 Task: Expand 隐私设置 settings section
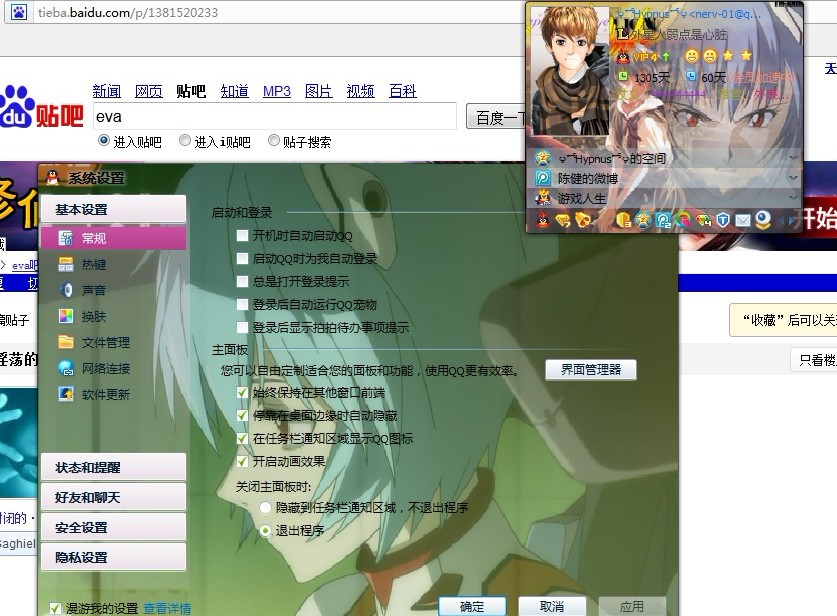pos(113,557)
